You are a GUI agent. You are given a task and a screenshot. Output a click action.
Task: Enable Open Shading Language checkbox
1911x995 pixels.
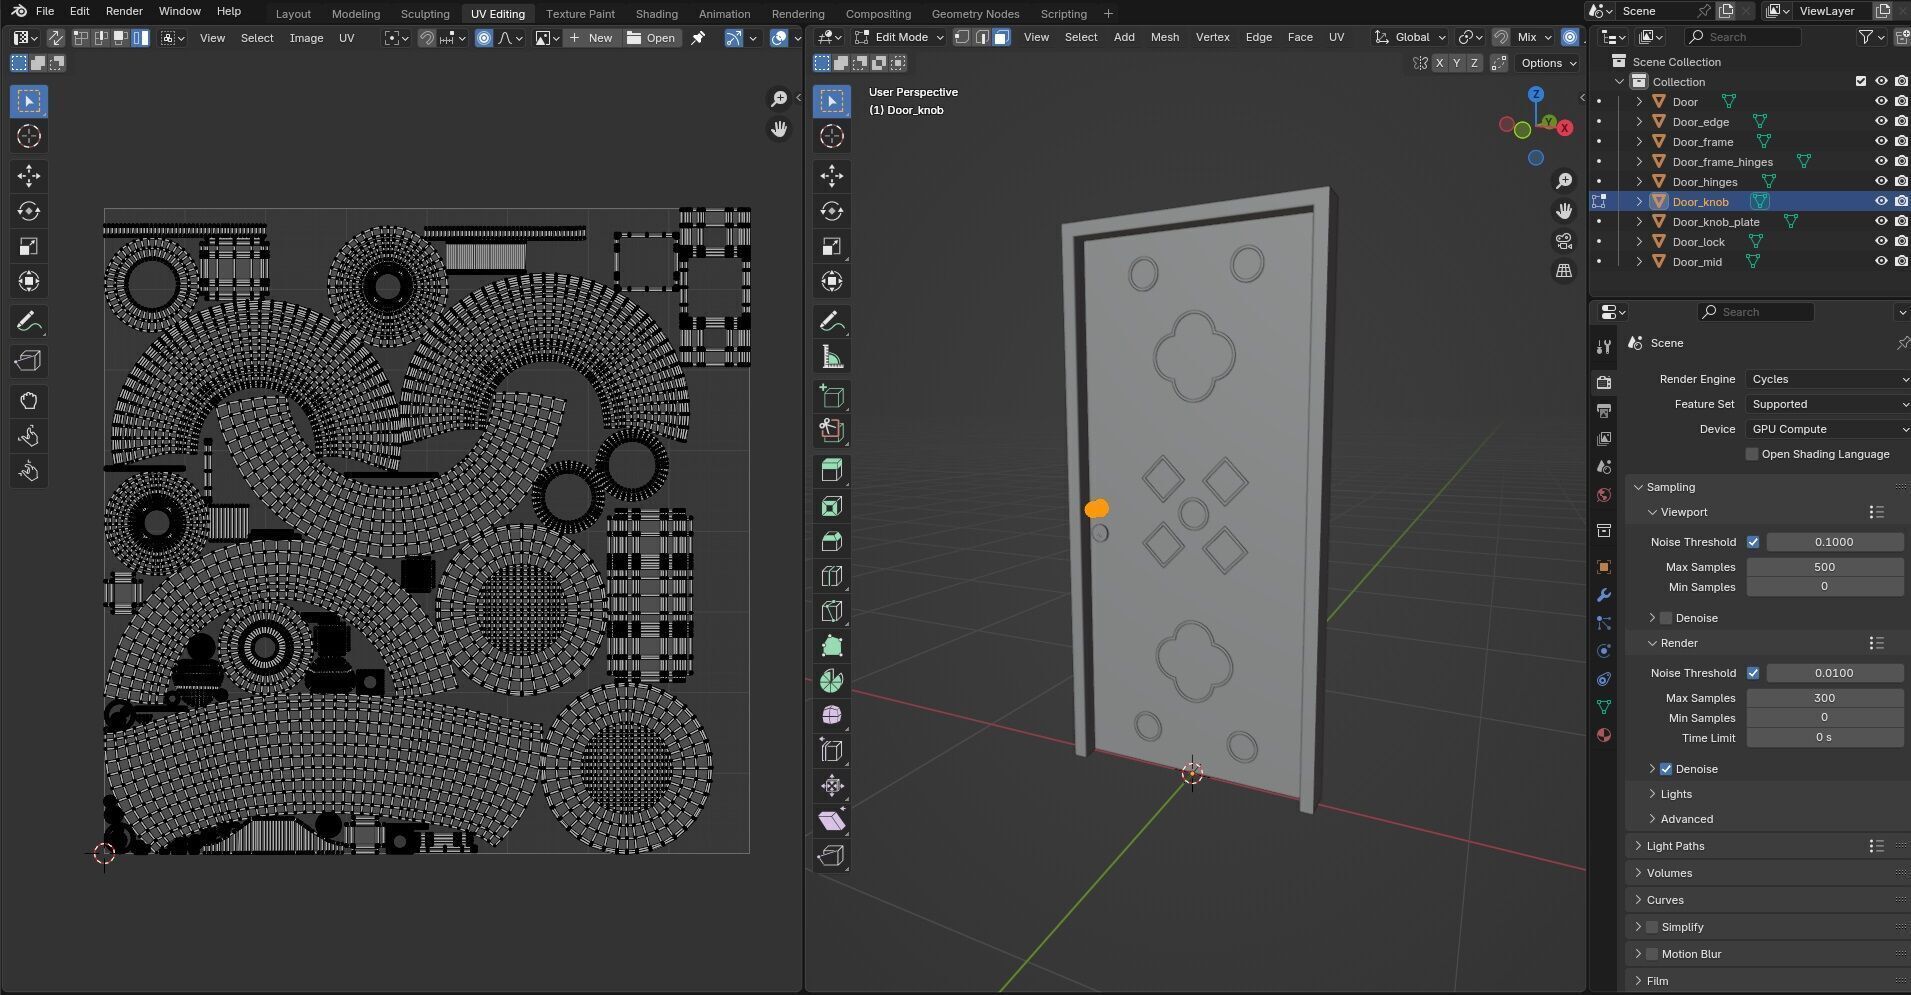[x=1752, y=454]
